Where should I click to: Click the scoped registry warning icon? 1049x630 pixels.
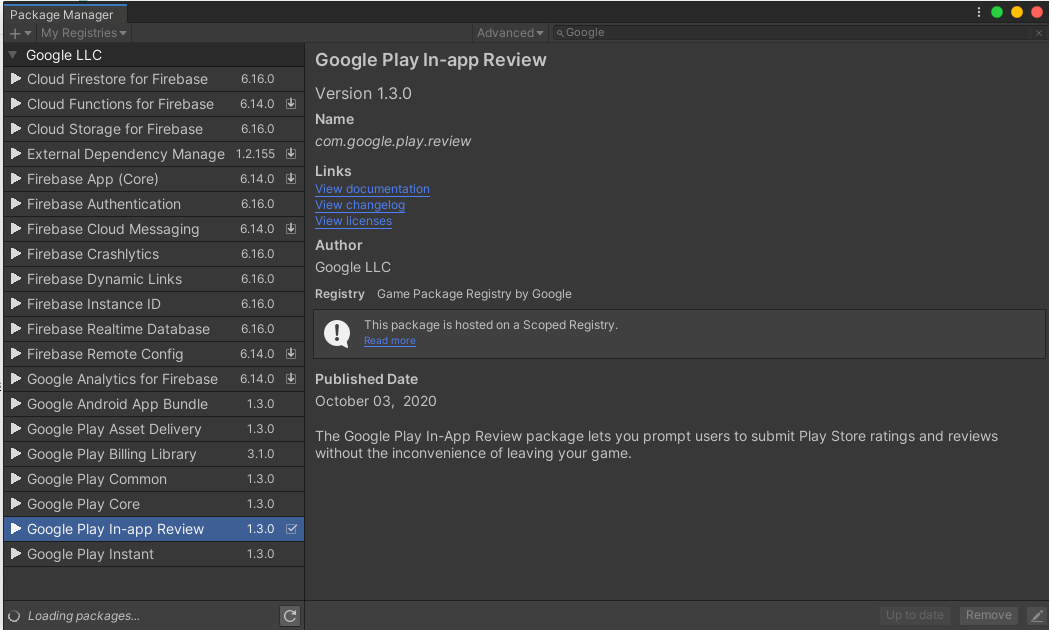pyautogui.click(x=337, y=333)
